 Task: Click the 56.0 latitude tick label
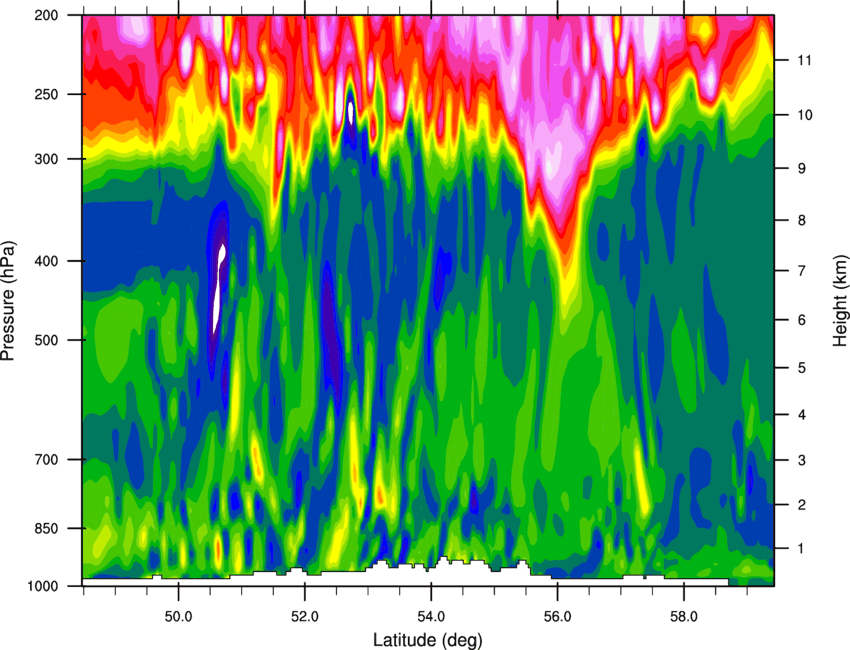click(557, 617)
